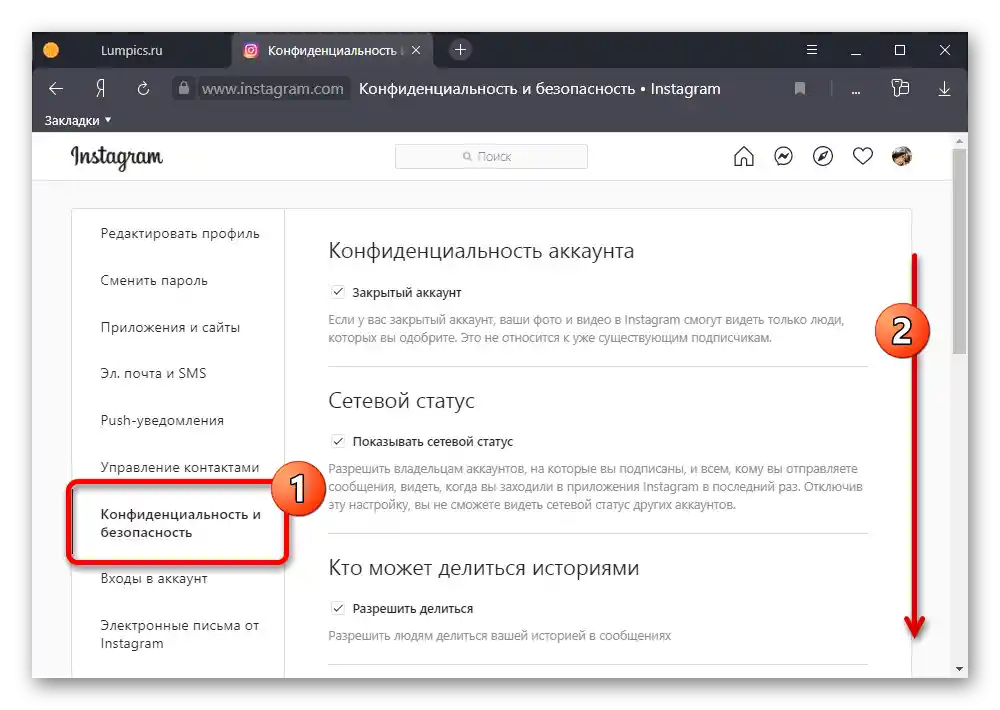Open Электронные письма от Instagram section
The height and width of the screenshot is (710, 1000).
179,634
